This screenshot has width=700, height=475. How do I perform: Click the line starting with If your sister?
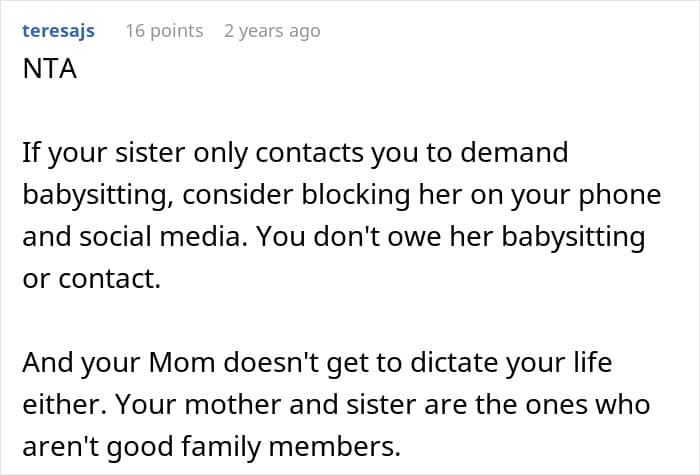(x=295, y=153)
